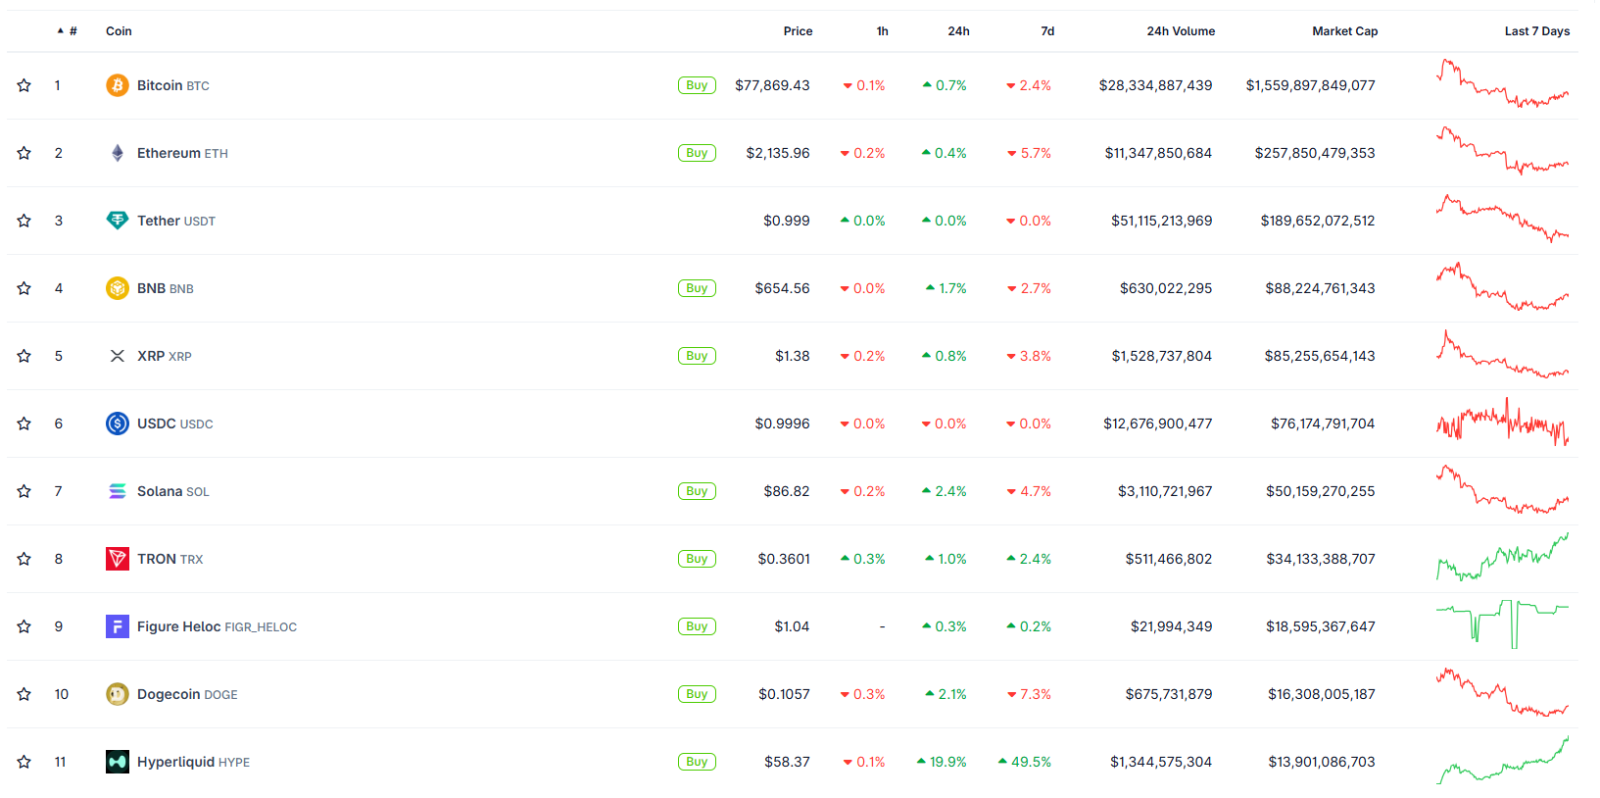This screenshot has height=798, width=1600.
Task: Click the USDC coin logo
Action: 117,424
